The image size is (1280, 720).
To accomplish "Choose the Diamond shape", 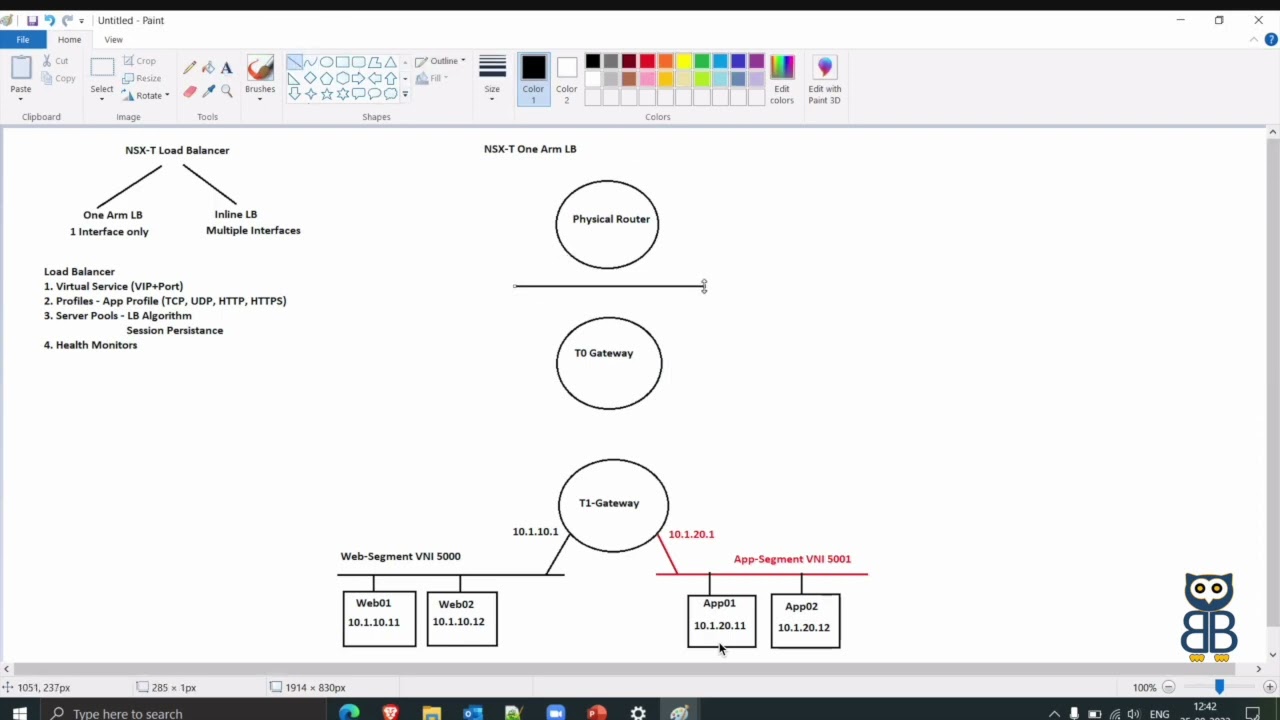I will [310, 78].
